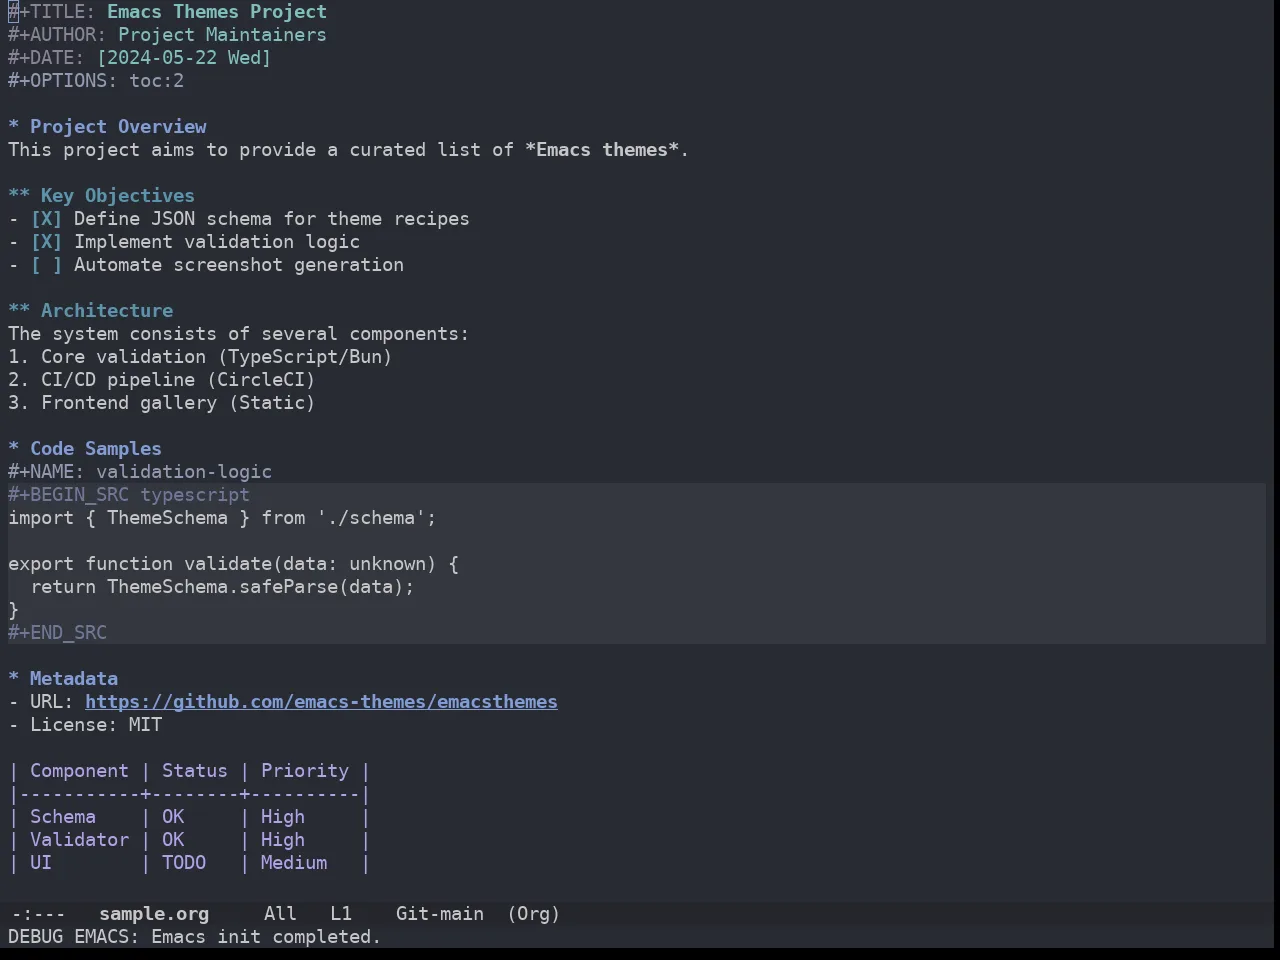
Task: Open the emacsthemes GitHub URL link
Action: (321, 702)
